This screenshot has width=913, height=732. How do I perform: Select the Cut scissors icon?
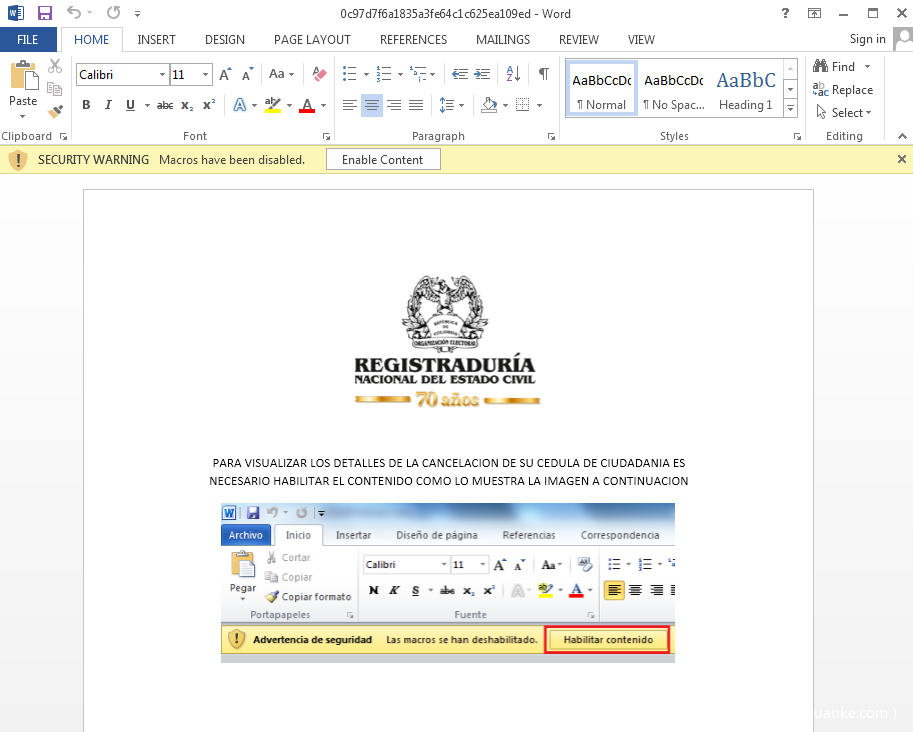point(55,66)
